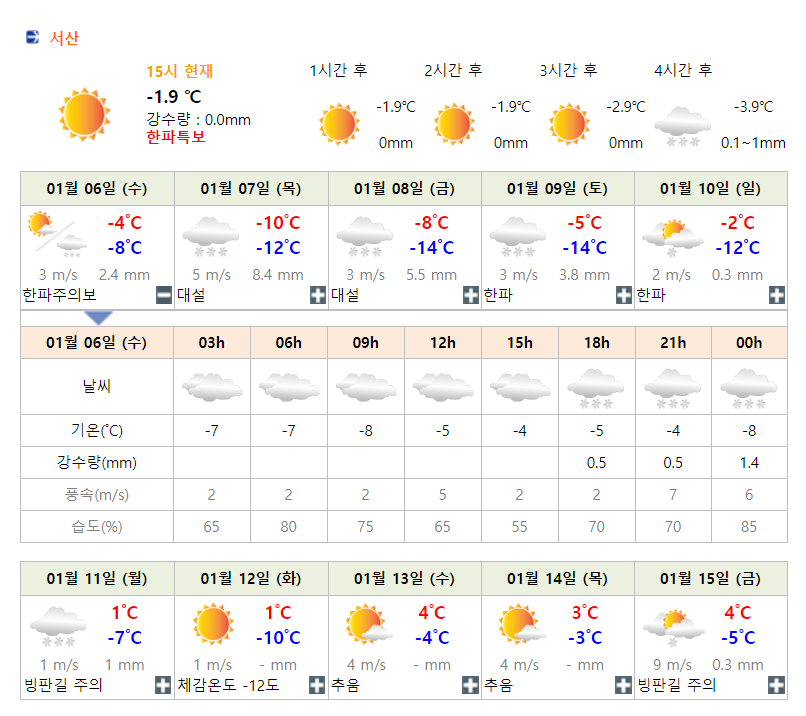Click the 8.4 mm value on 01월 07일
Image resolution: width=806 pixels, height=716 pixels.
(278, 275)
